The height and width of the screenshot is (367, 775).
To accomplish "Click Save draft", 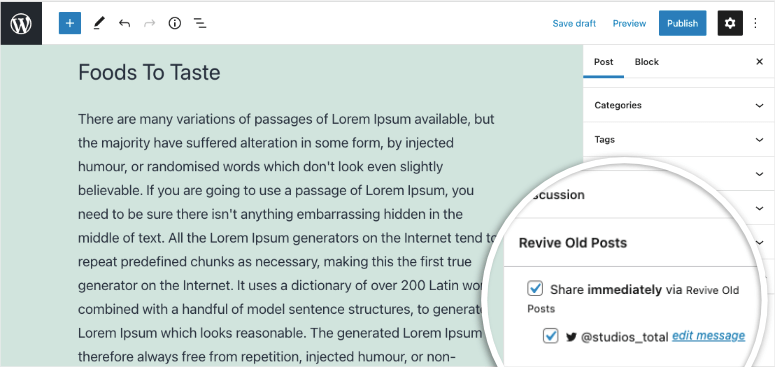I will click(574, 23).
